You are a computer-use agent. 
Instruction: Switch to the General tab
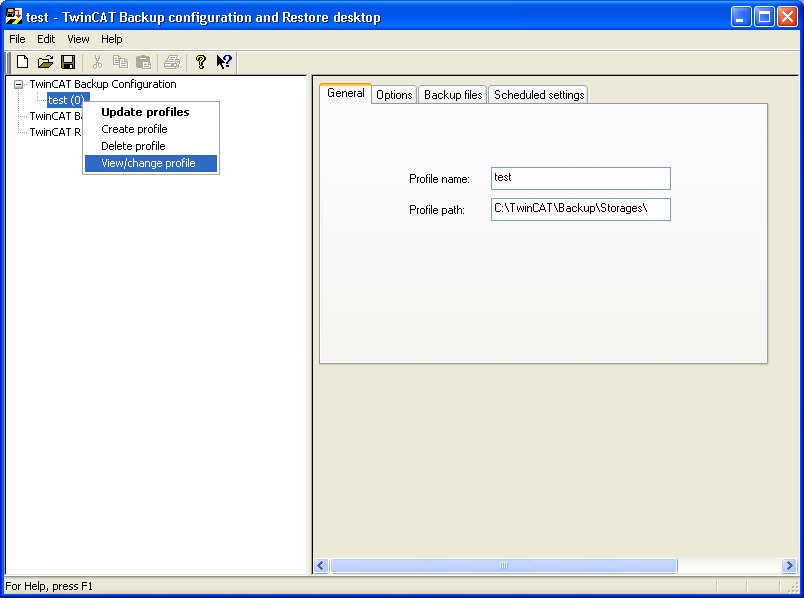pos(346,93)
